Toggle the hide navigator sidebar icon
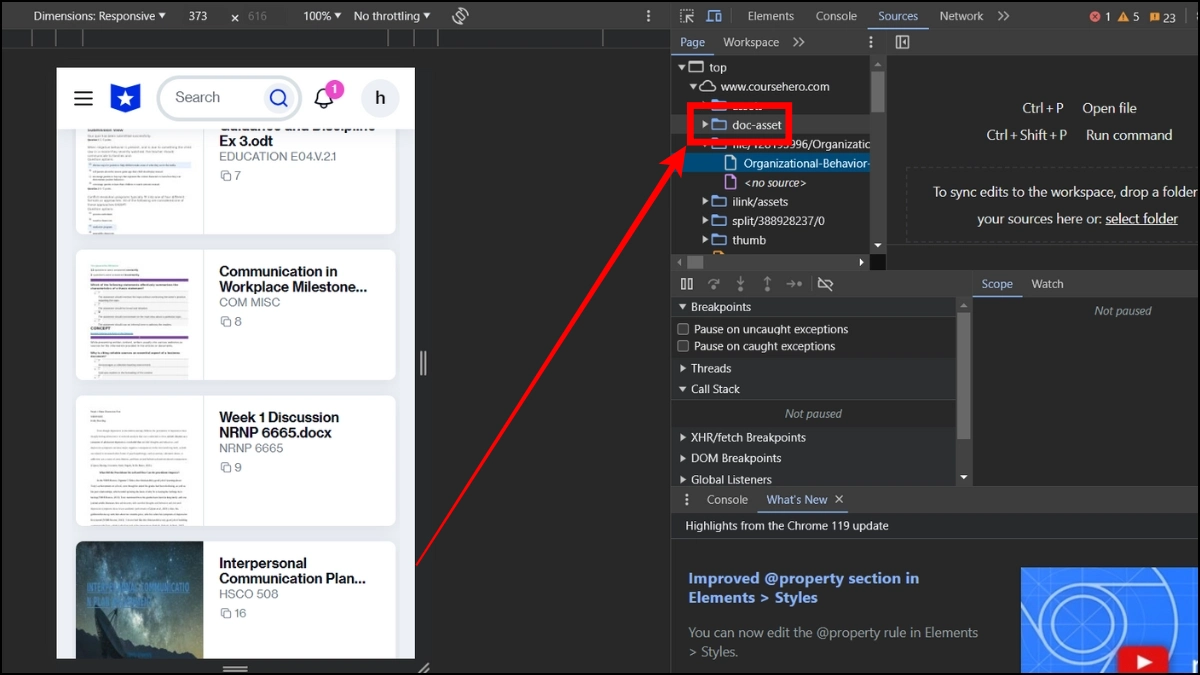Viewport: 1200px width, 675px height. (x=902, y=42)
